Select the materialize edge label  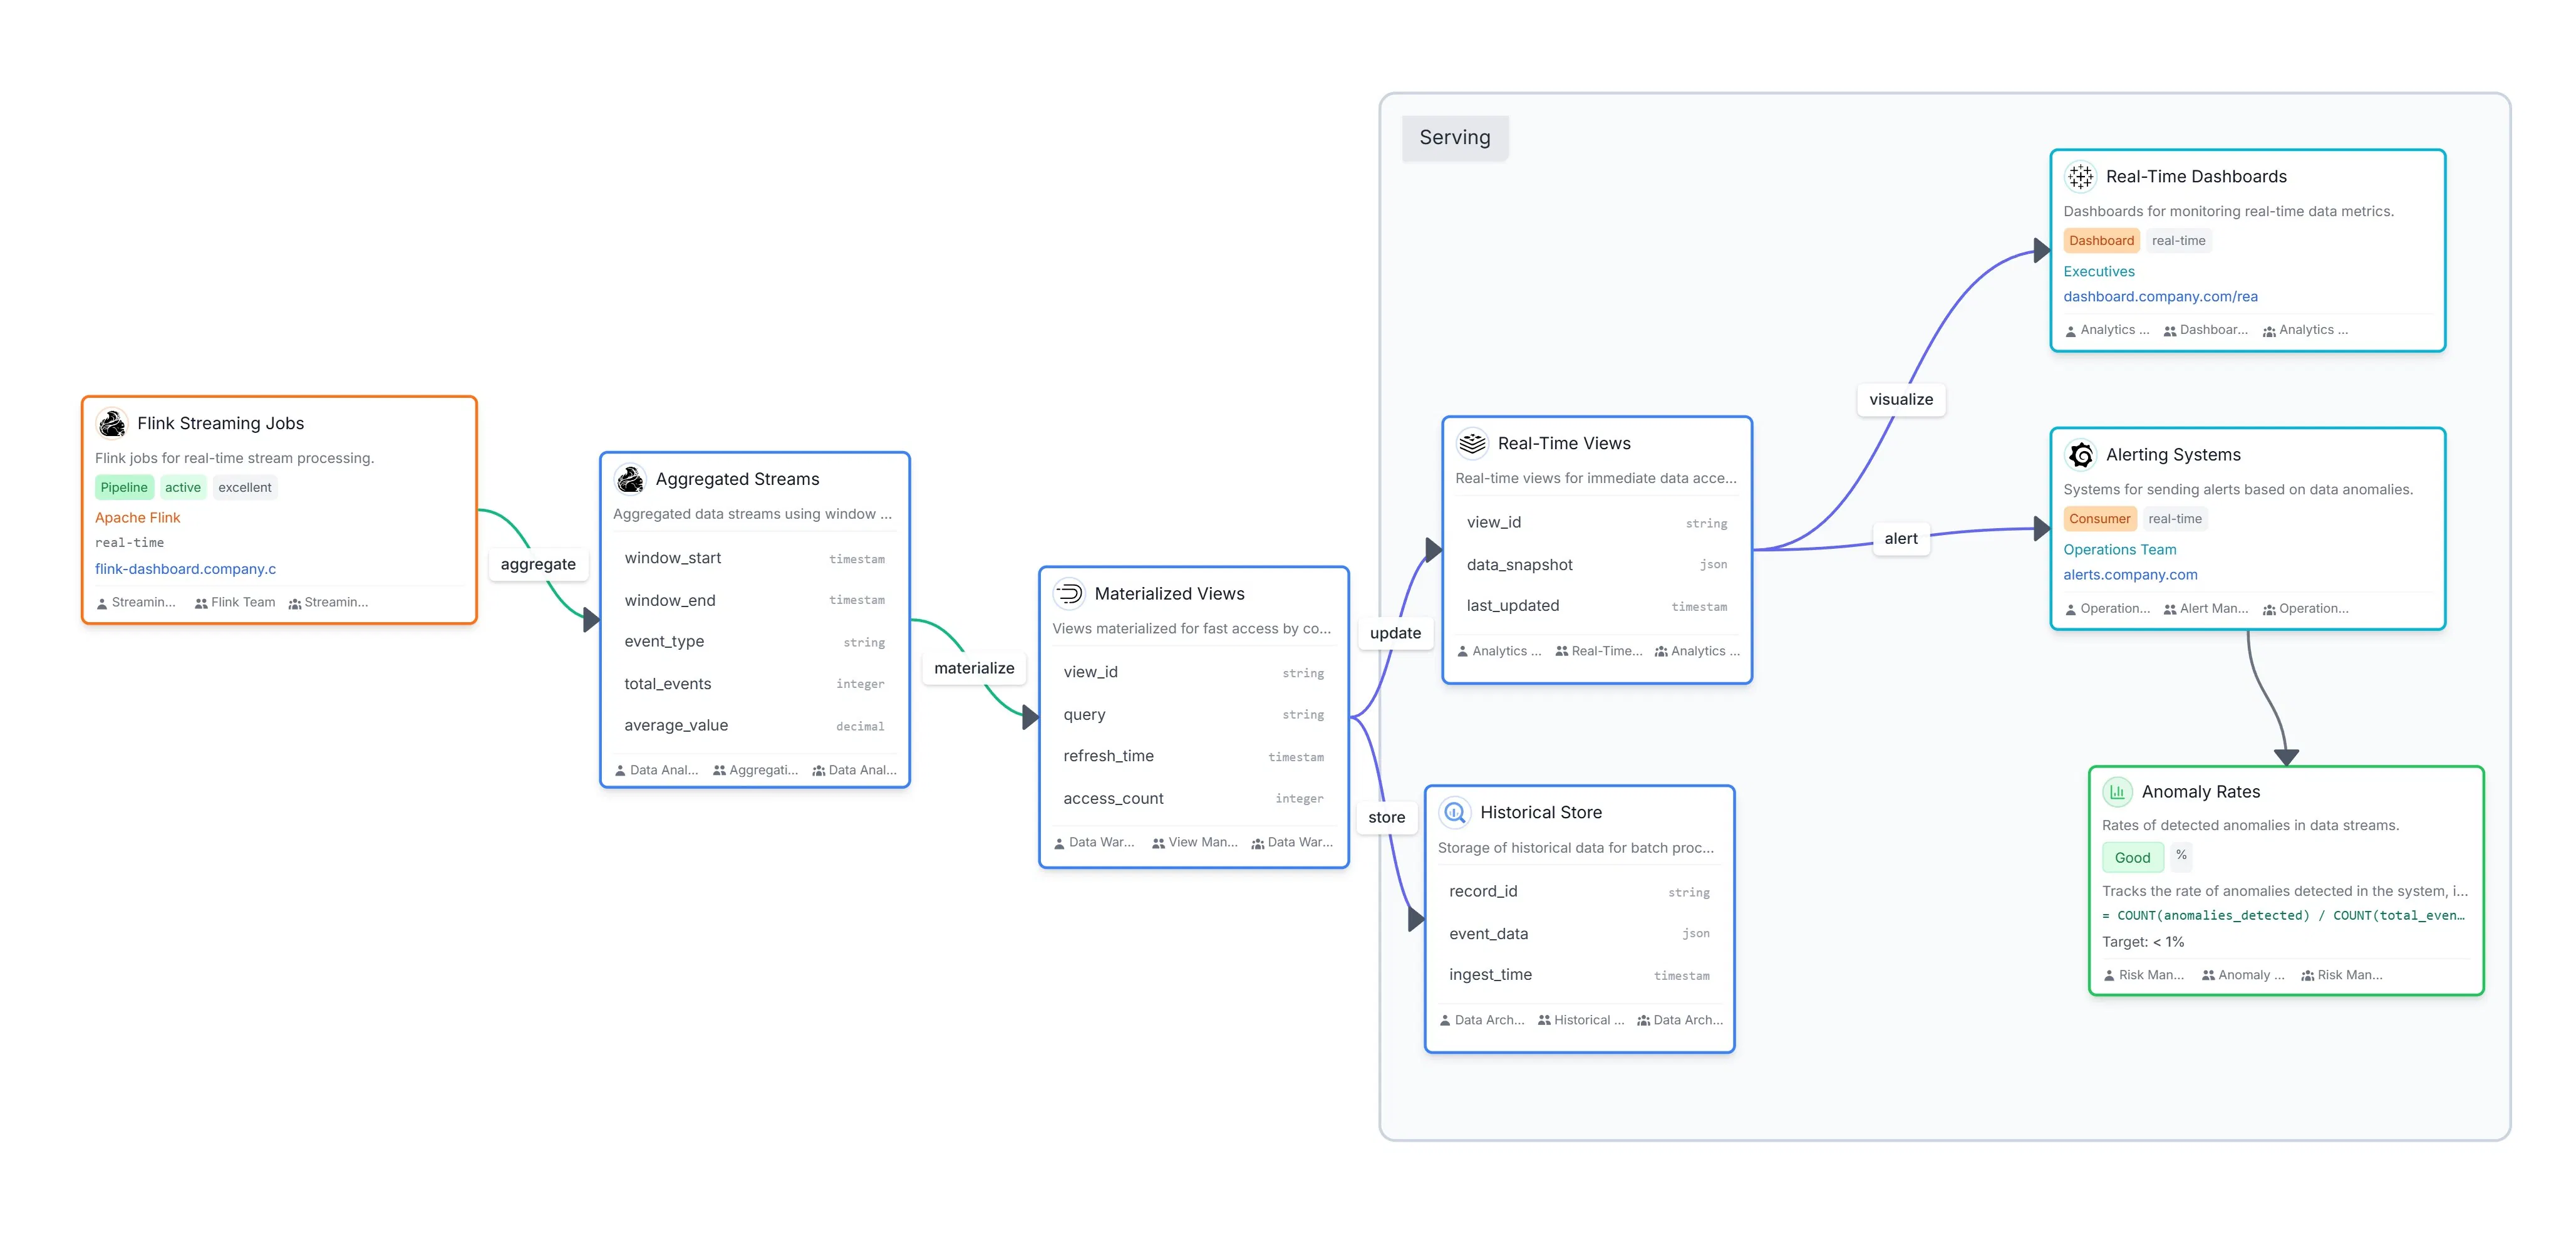click(x=974, y=668)
